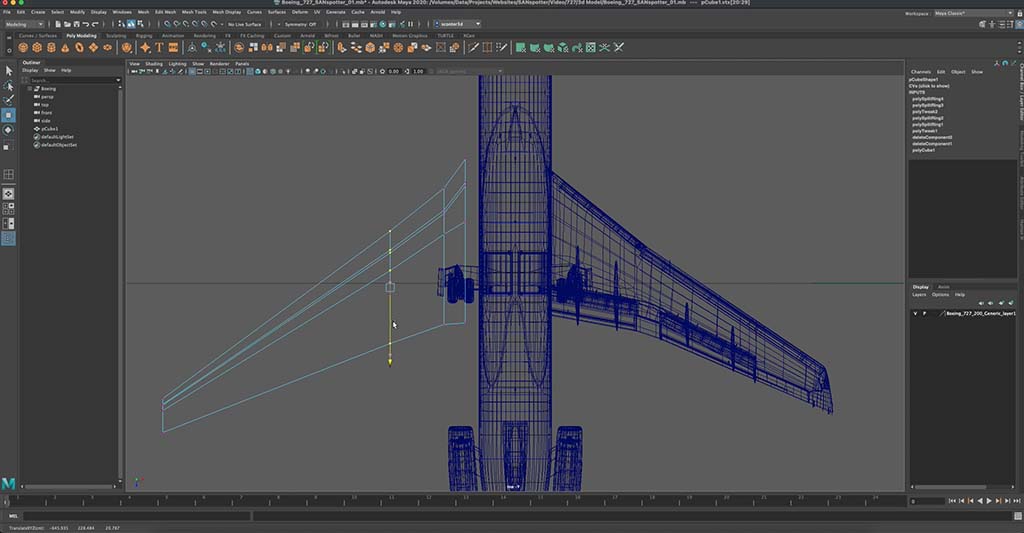Click the polygon sphere shelf icon

[24, 47]
